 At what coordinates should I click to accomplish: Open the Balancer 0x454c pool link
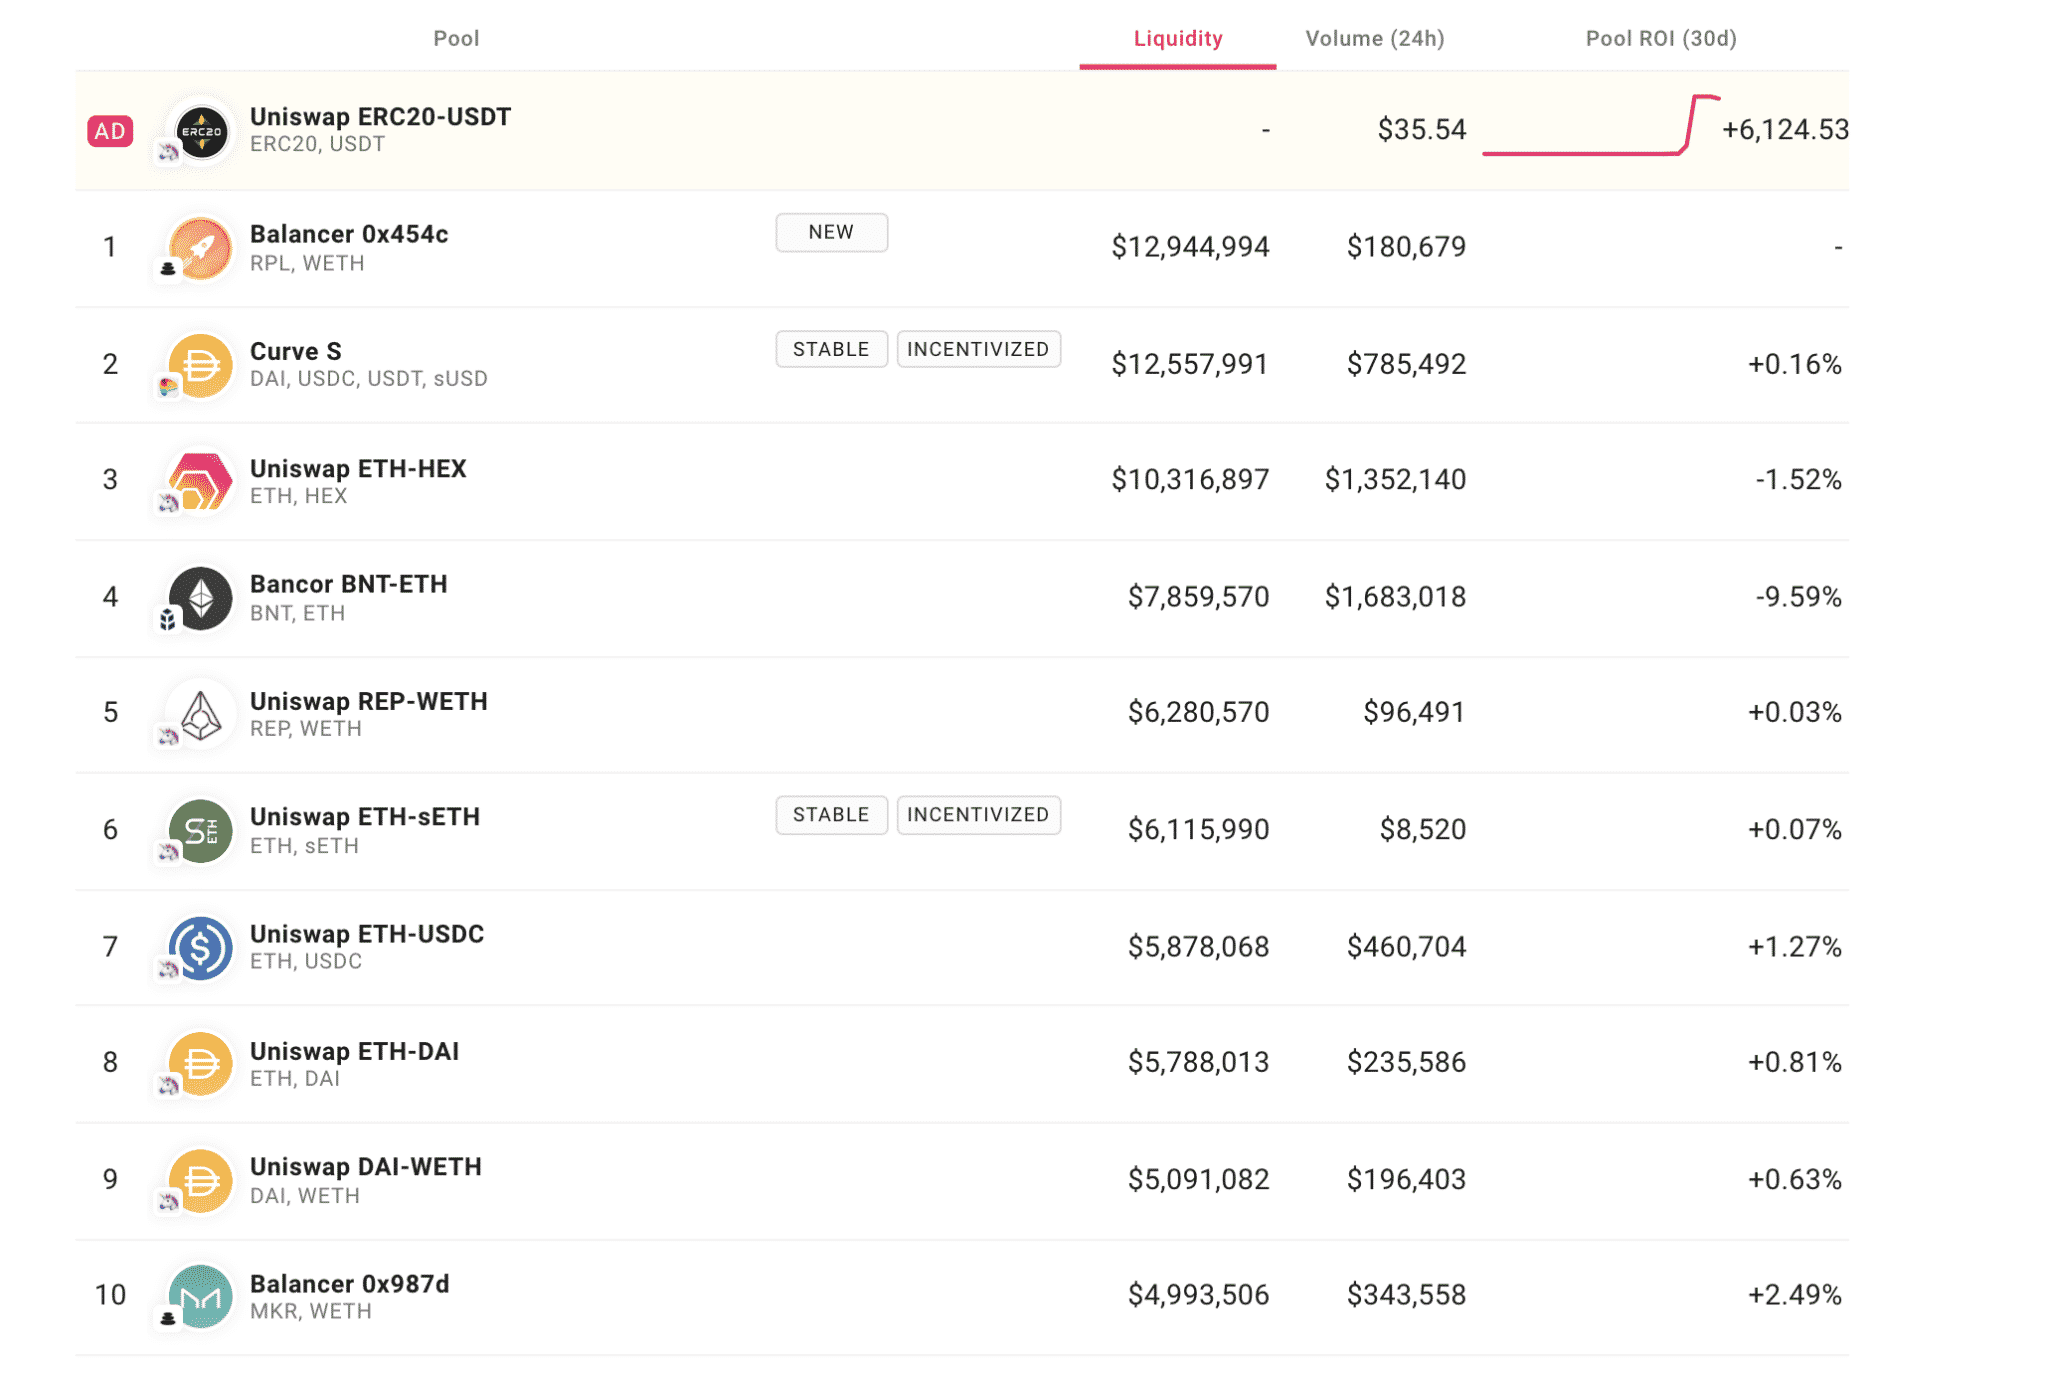tap(349, 234)
